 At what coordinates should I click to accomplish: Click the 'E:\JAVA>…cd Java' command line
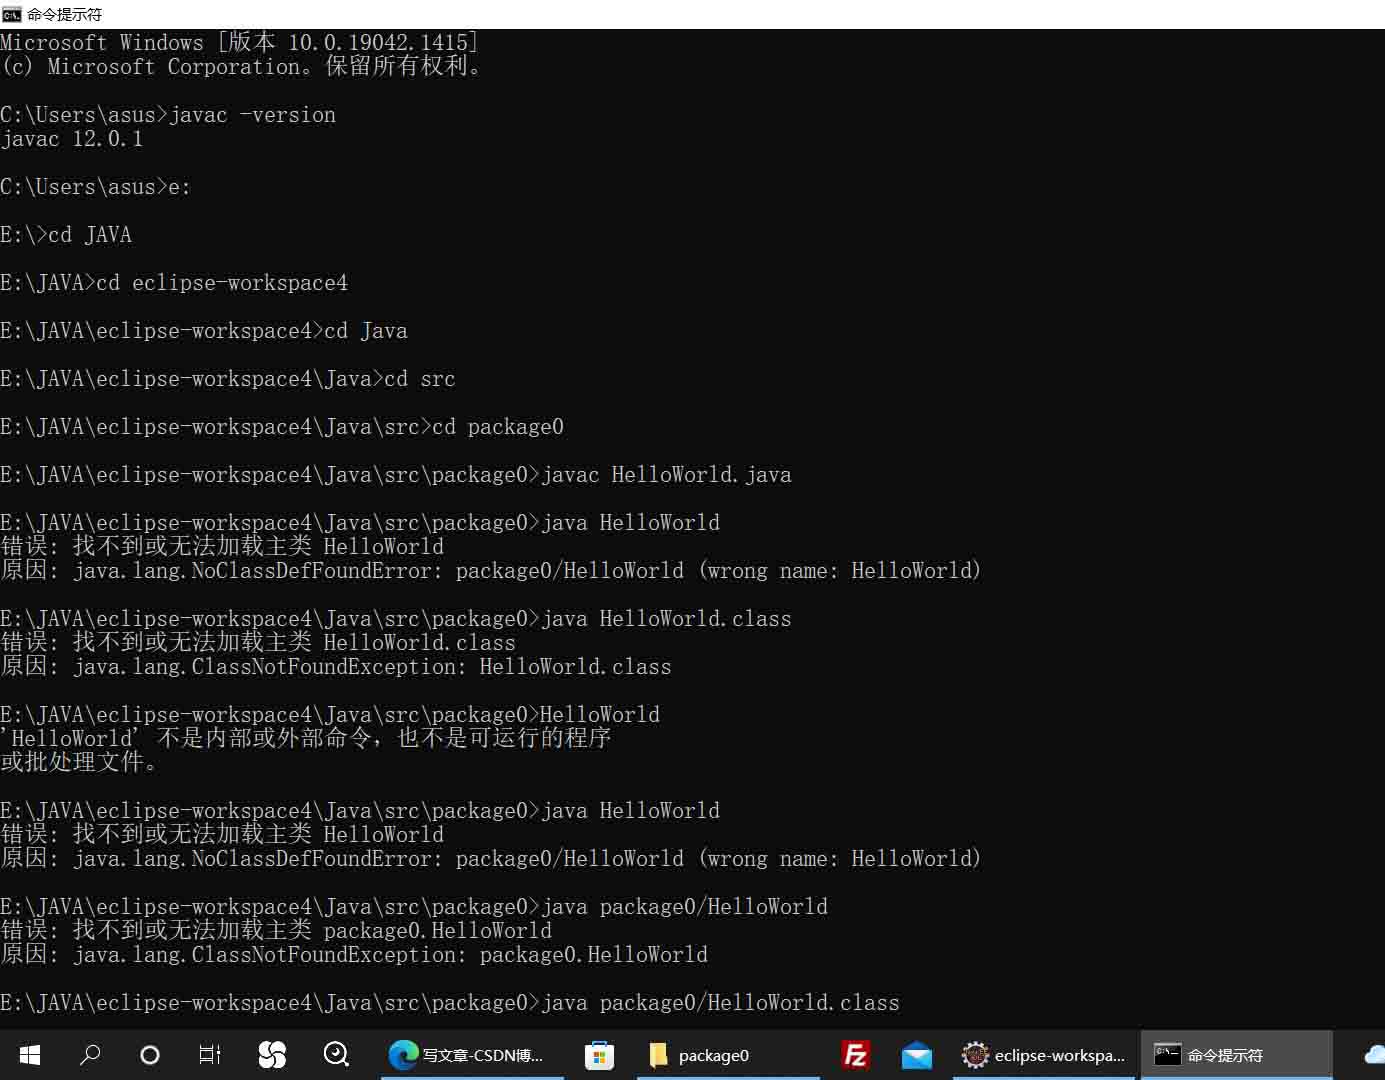pos(204,331)
